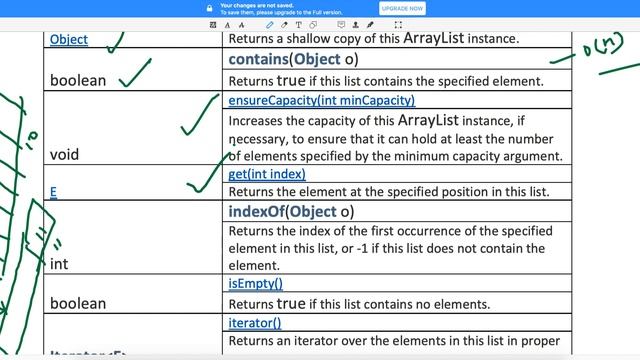The width and height of the screenshot is (640, 360).
Task: Click the area highlight toolbar icon
Action: 213,25
